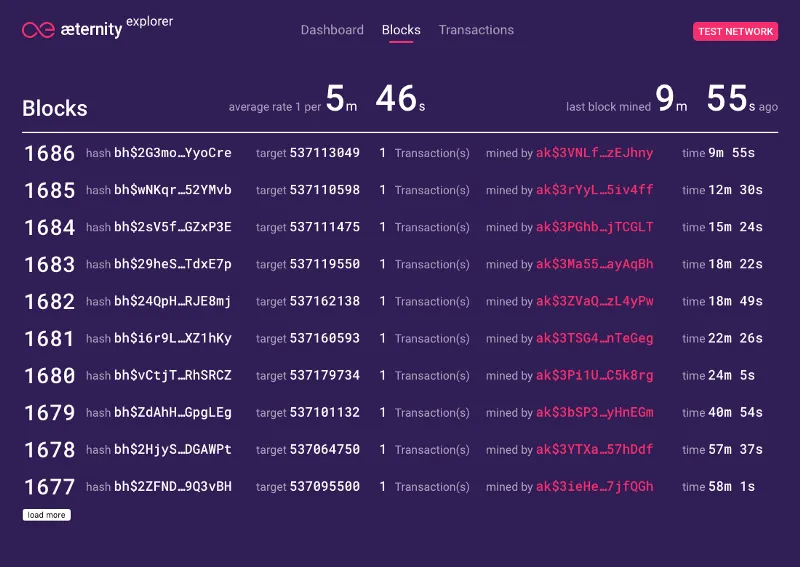Select hash bh$2HjyS…DGAWPt

[x=173, y=449]
